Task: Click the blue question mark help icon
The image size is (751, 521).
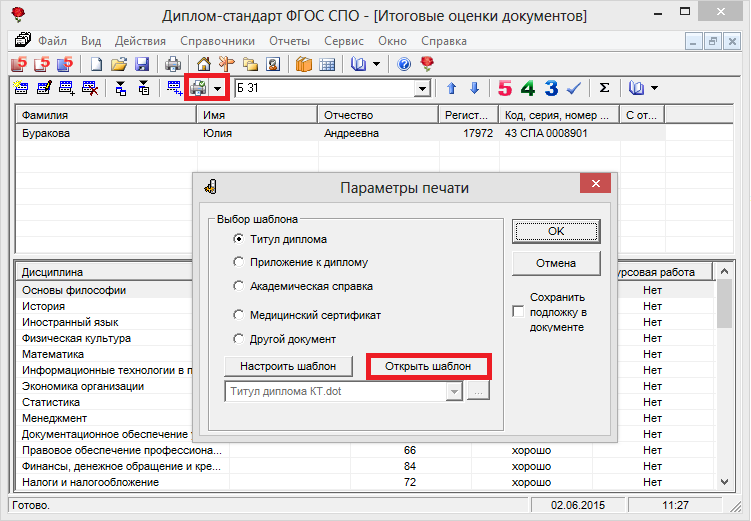Action: click(x=404, y=64)
